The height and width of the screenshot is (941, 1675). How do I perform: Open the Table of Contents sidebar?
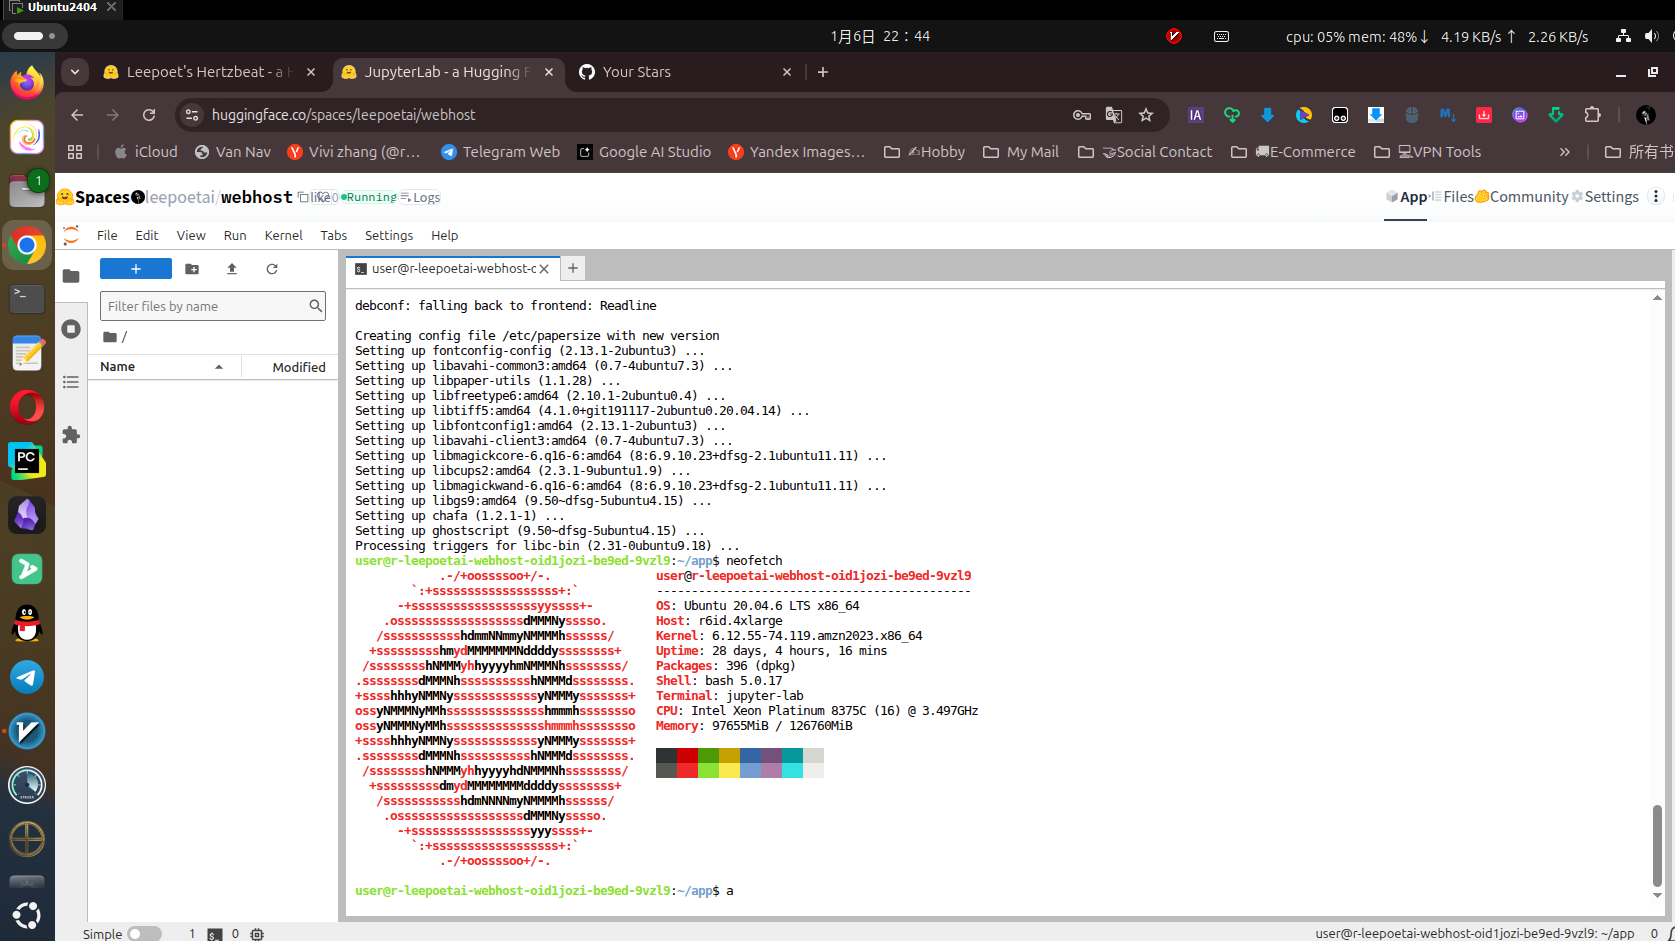coord(71,382)
